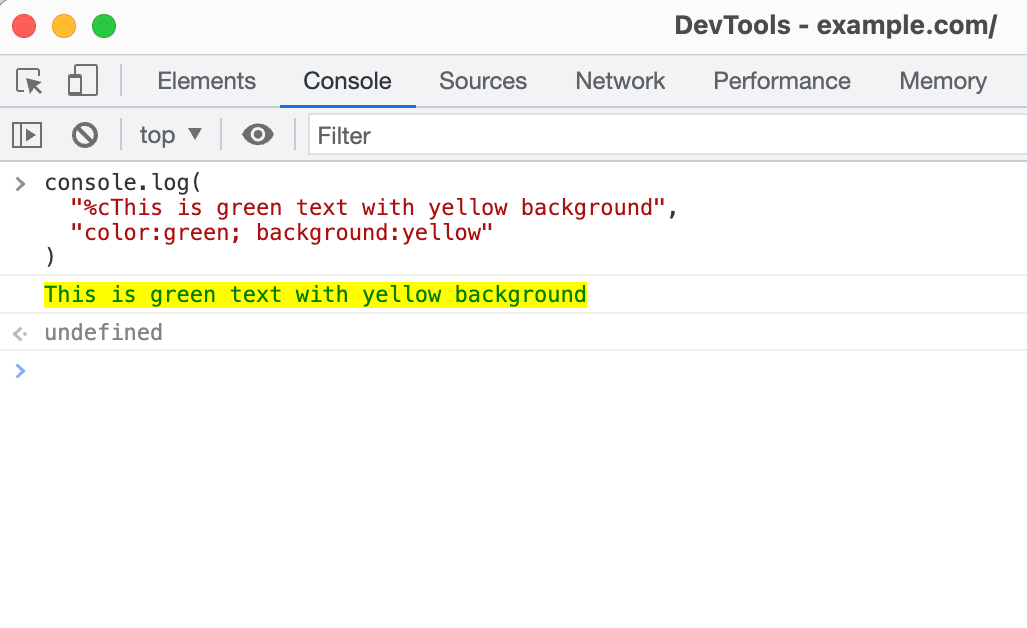The image size is (1027, 628).
Task: Select the Console tab
Action: tap(347, 81)
